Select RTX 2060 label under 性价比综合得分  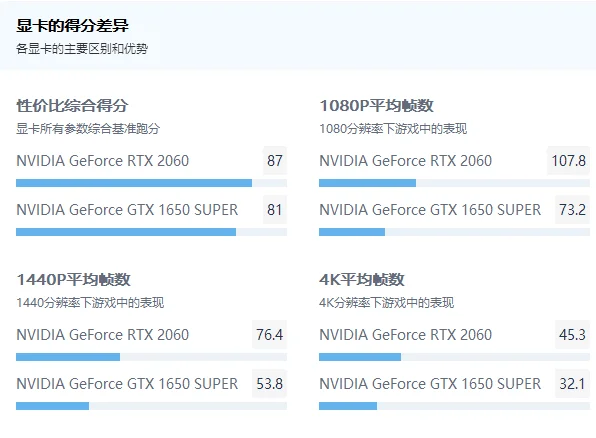tap(102, 161)
